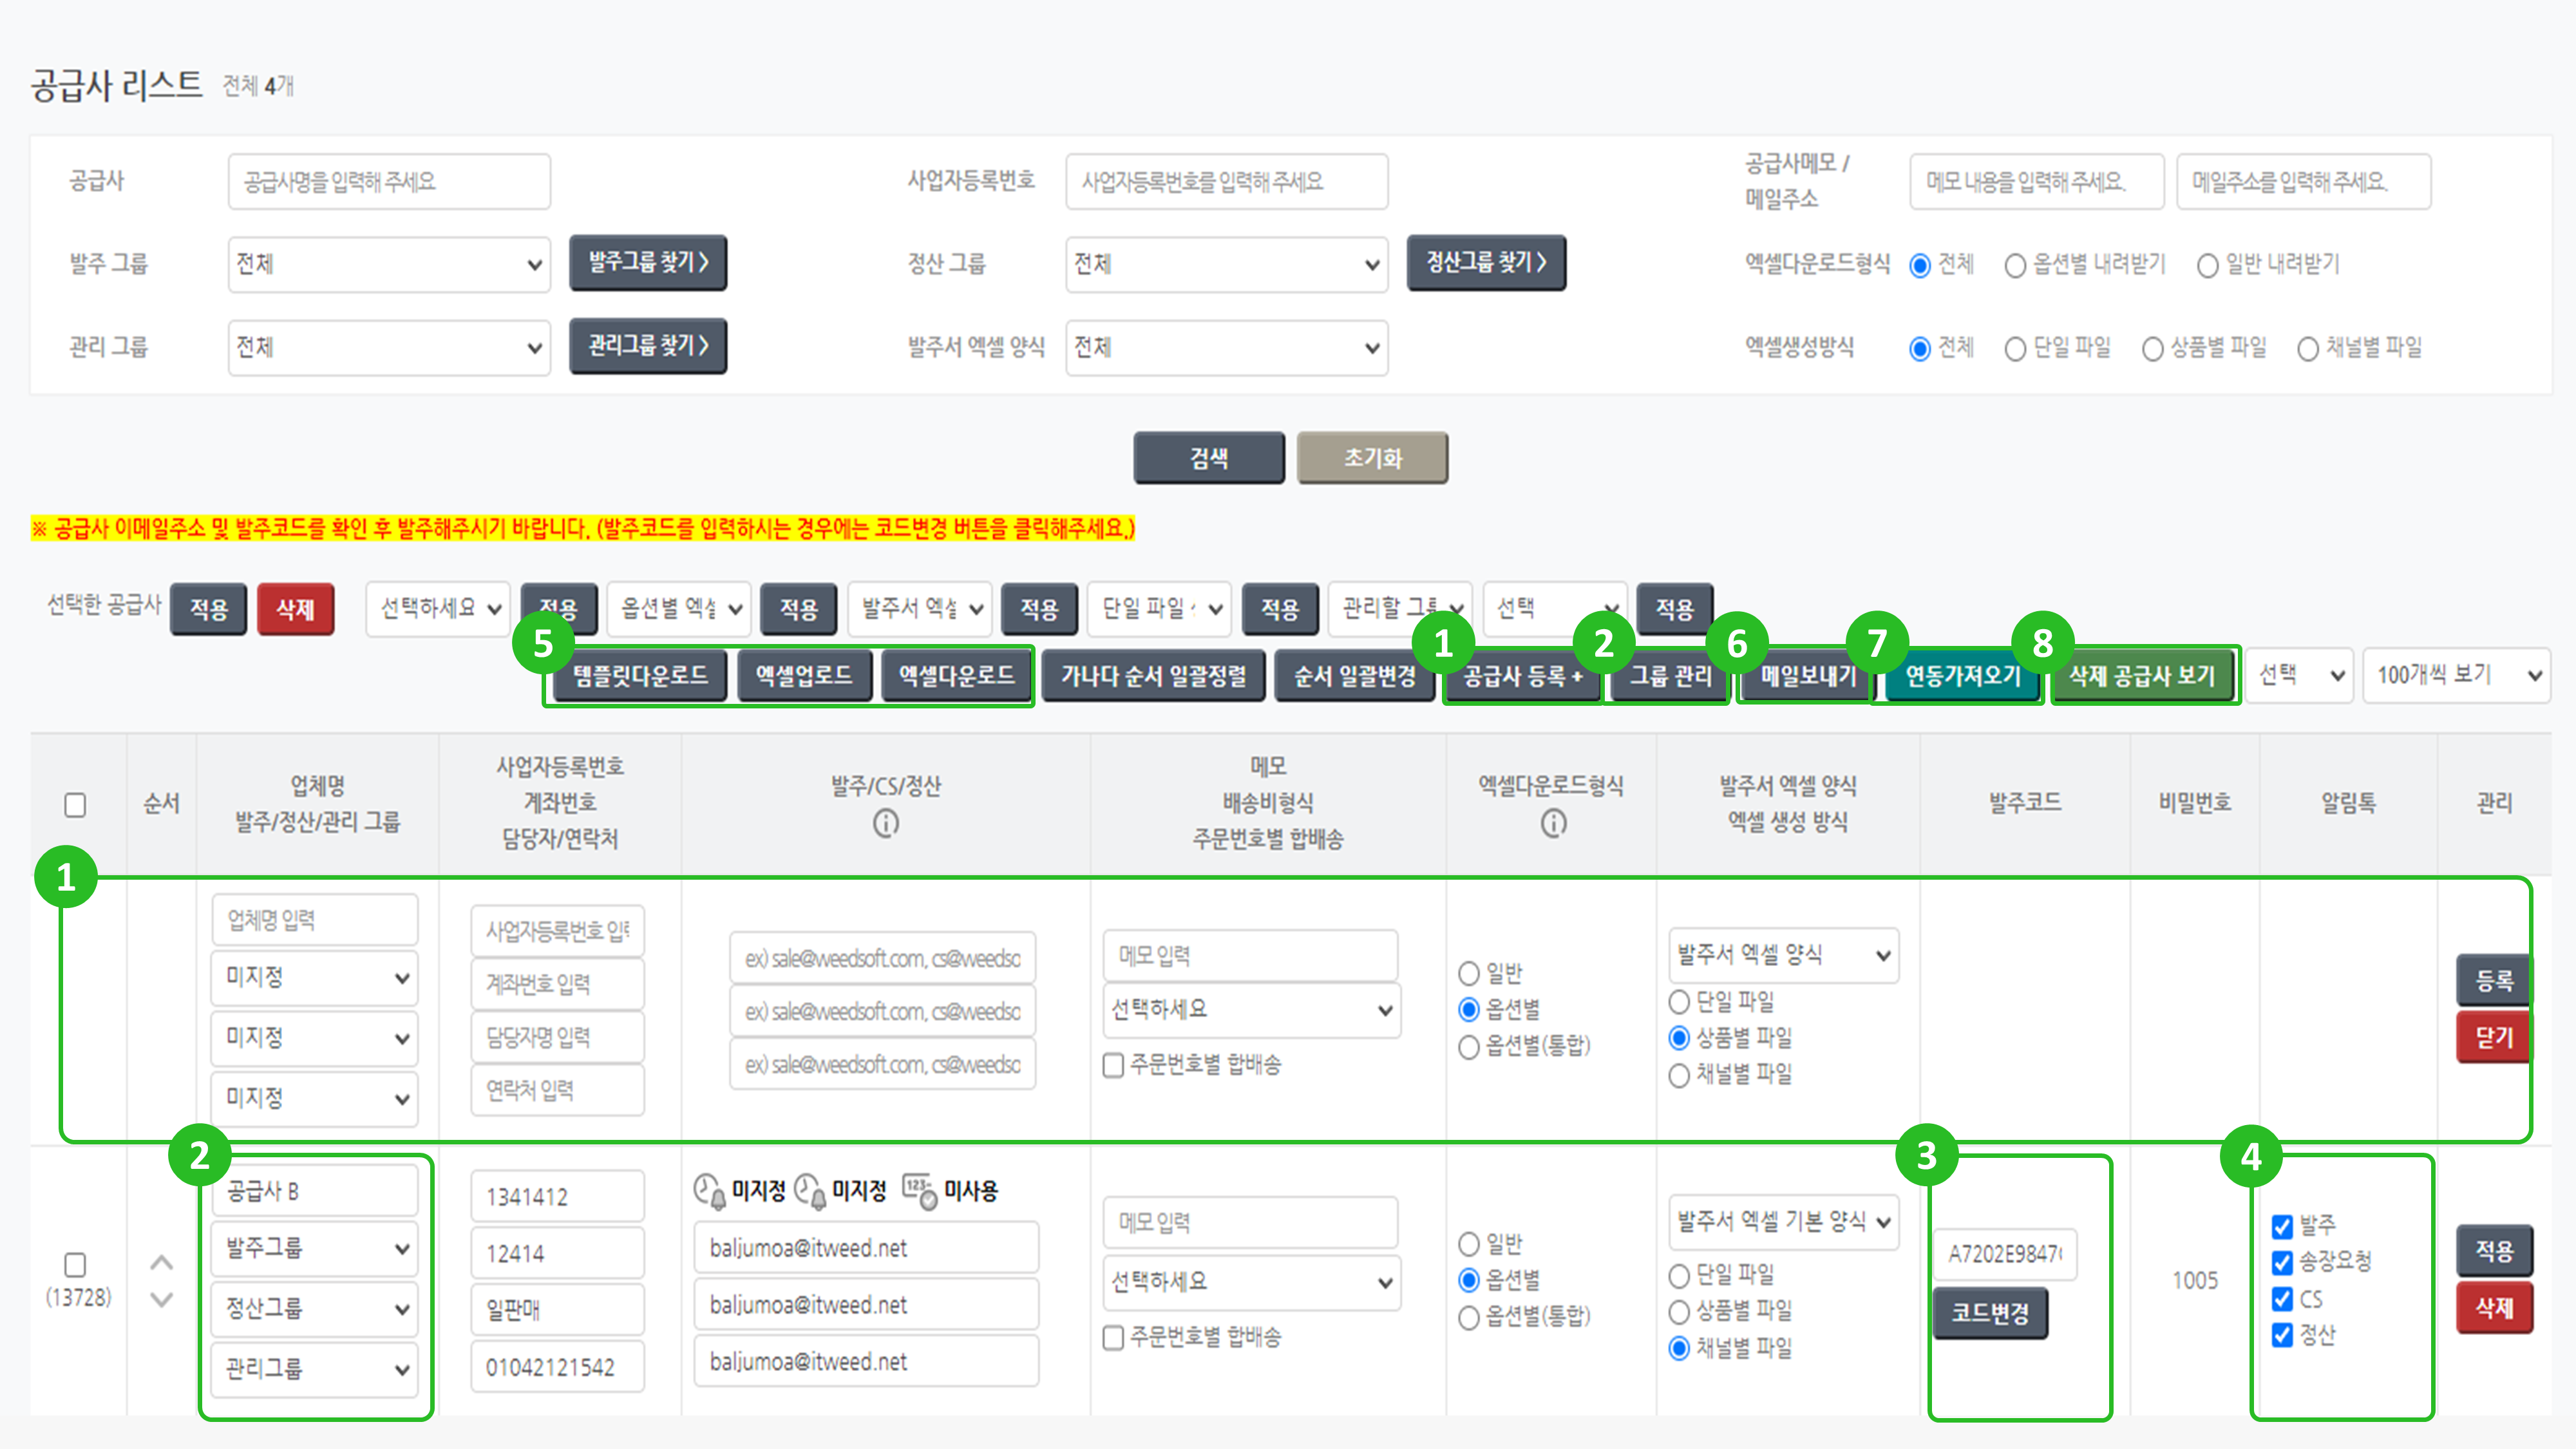Click 공급사 등록 + button
This screenshot has width=2576, height=1449.
click(1522, 676)
